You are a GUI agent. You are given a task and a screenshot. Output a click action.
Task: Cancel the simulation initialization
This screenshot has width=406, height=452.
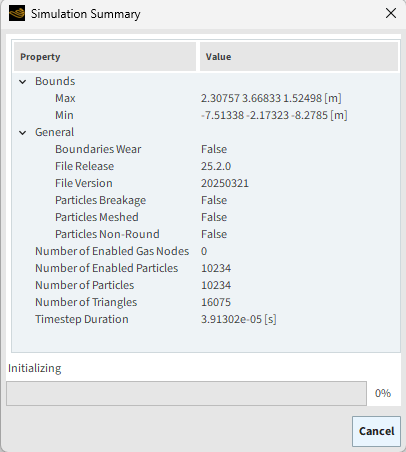coord(376,431)
